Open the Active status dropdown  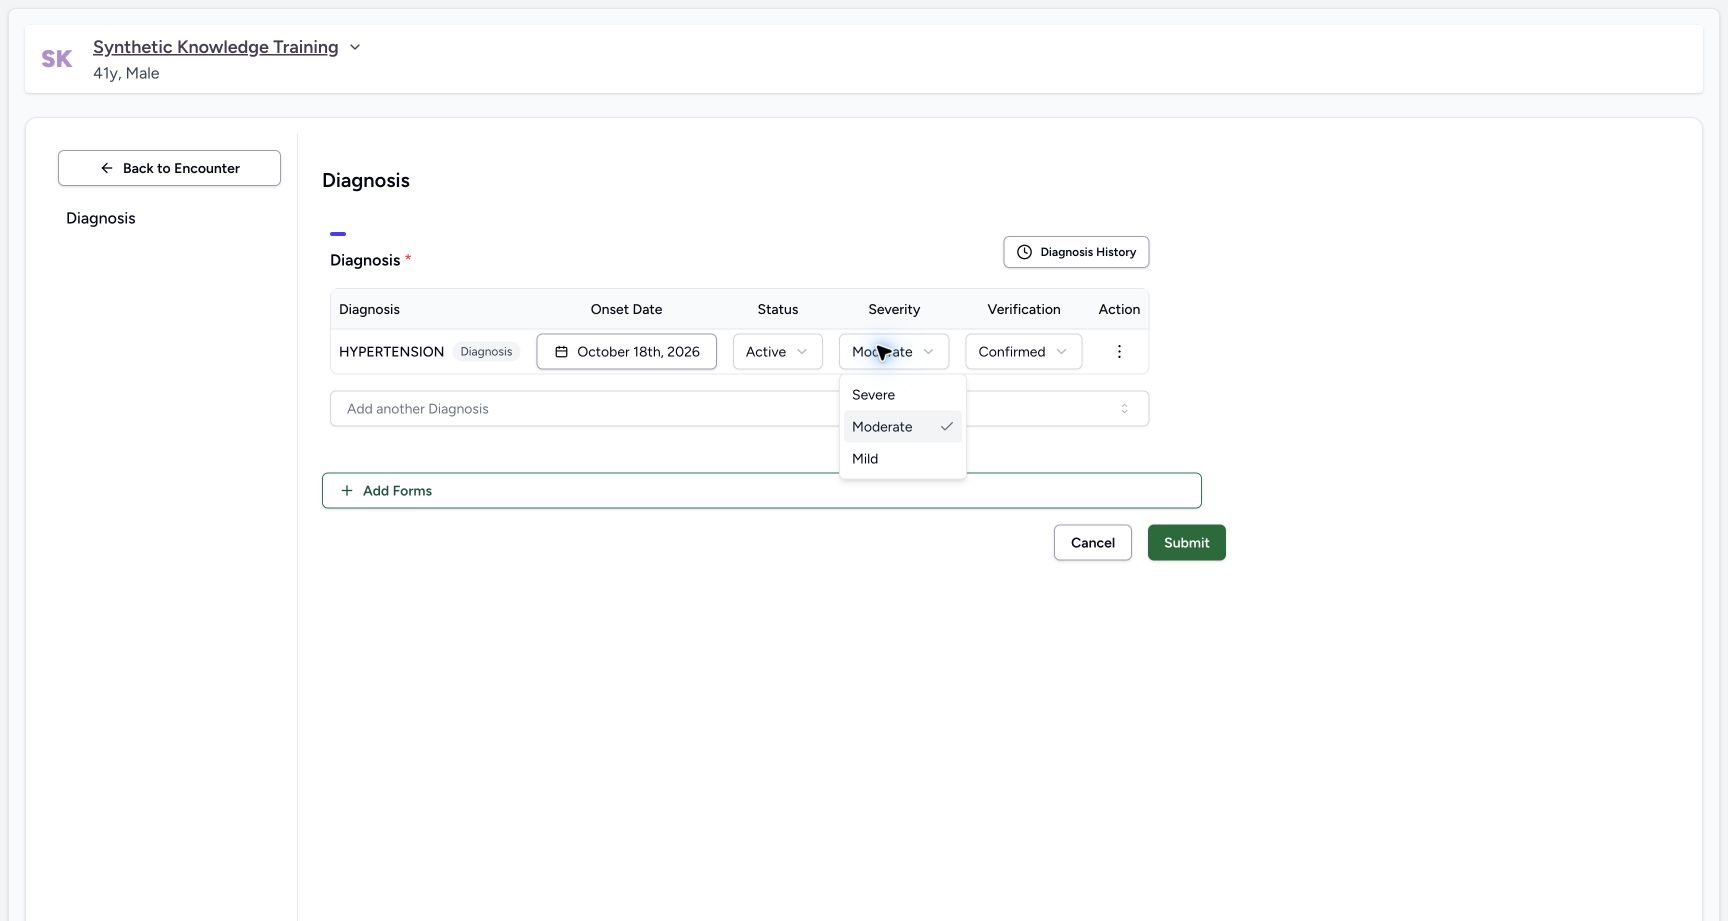click(777, 352)
